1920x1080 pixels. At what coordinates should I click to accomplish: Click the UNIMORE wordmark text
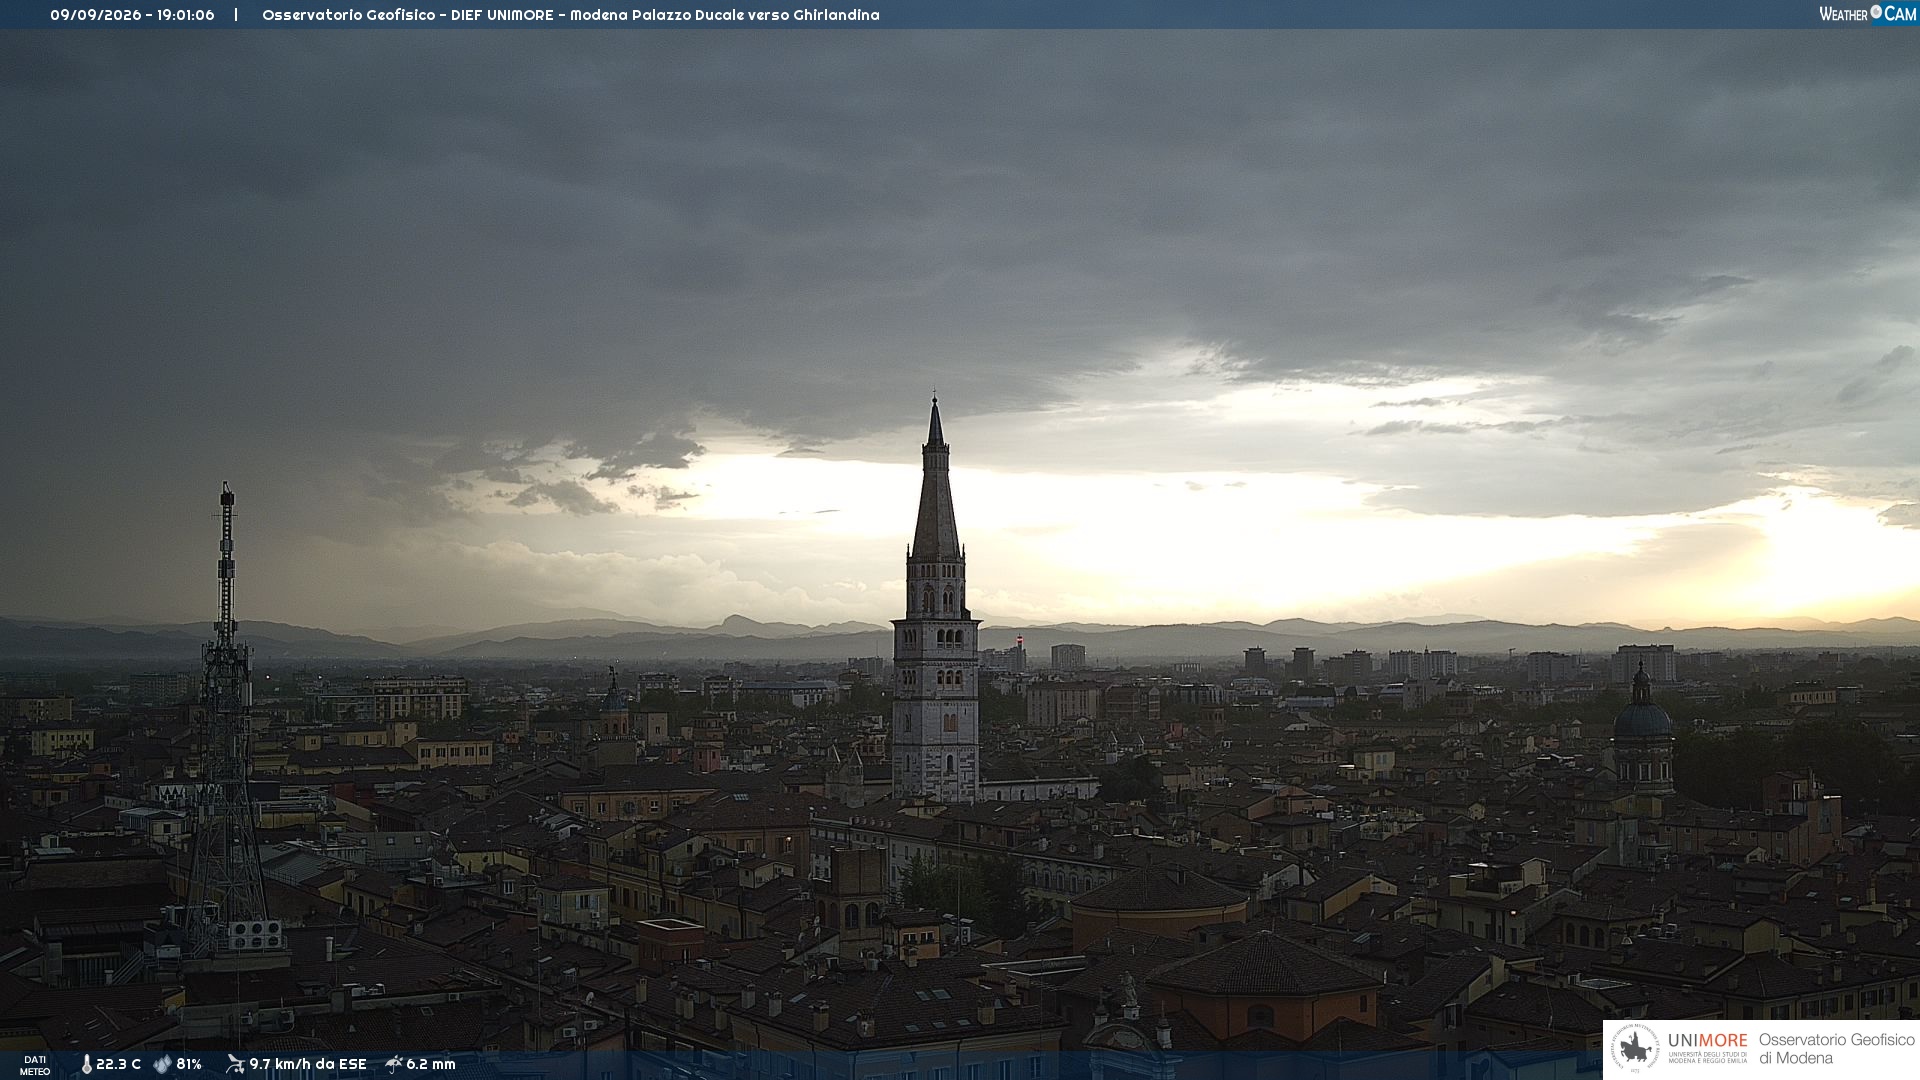[x=1708, y=1041]
